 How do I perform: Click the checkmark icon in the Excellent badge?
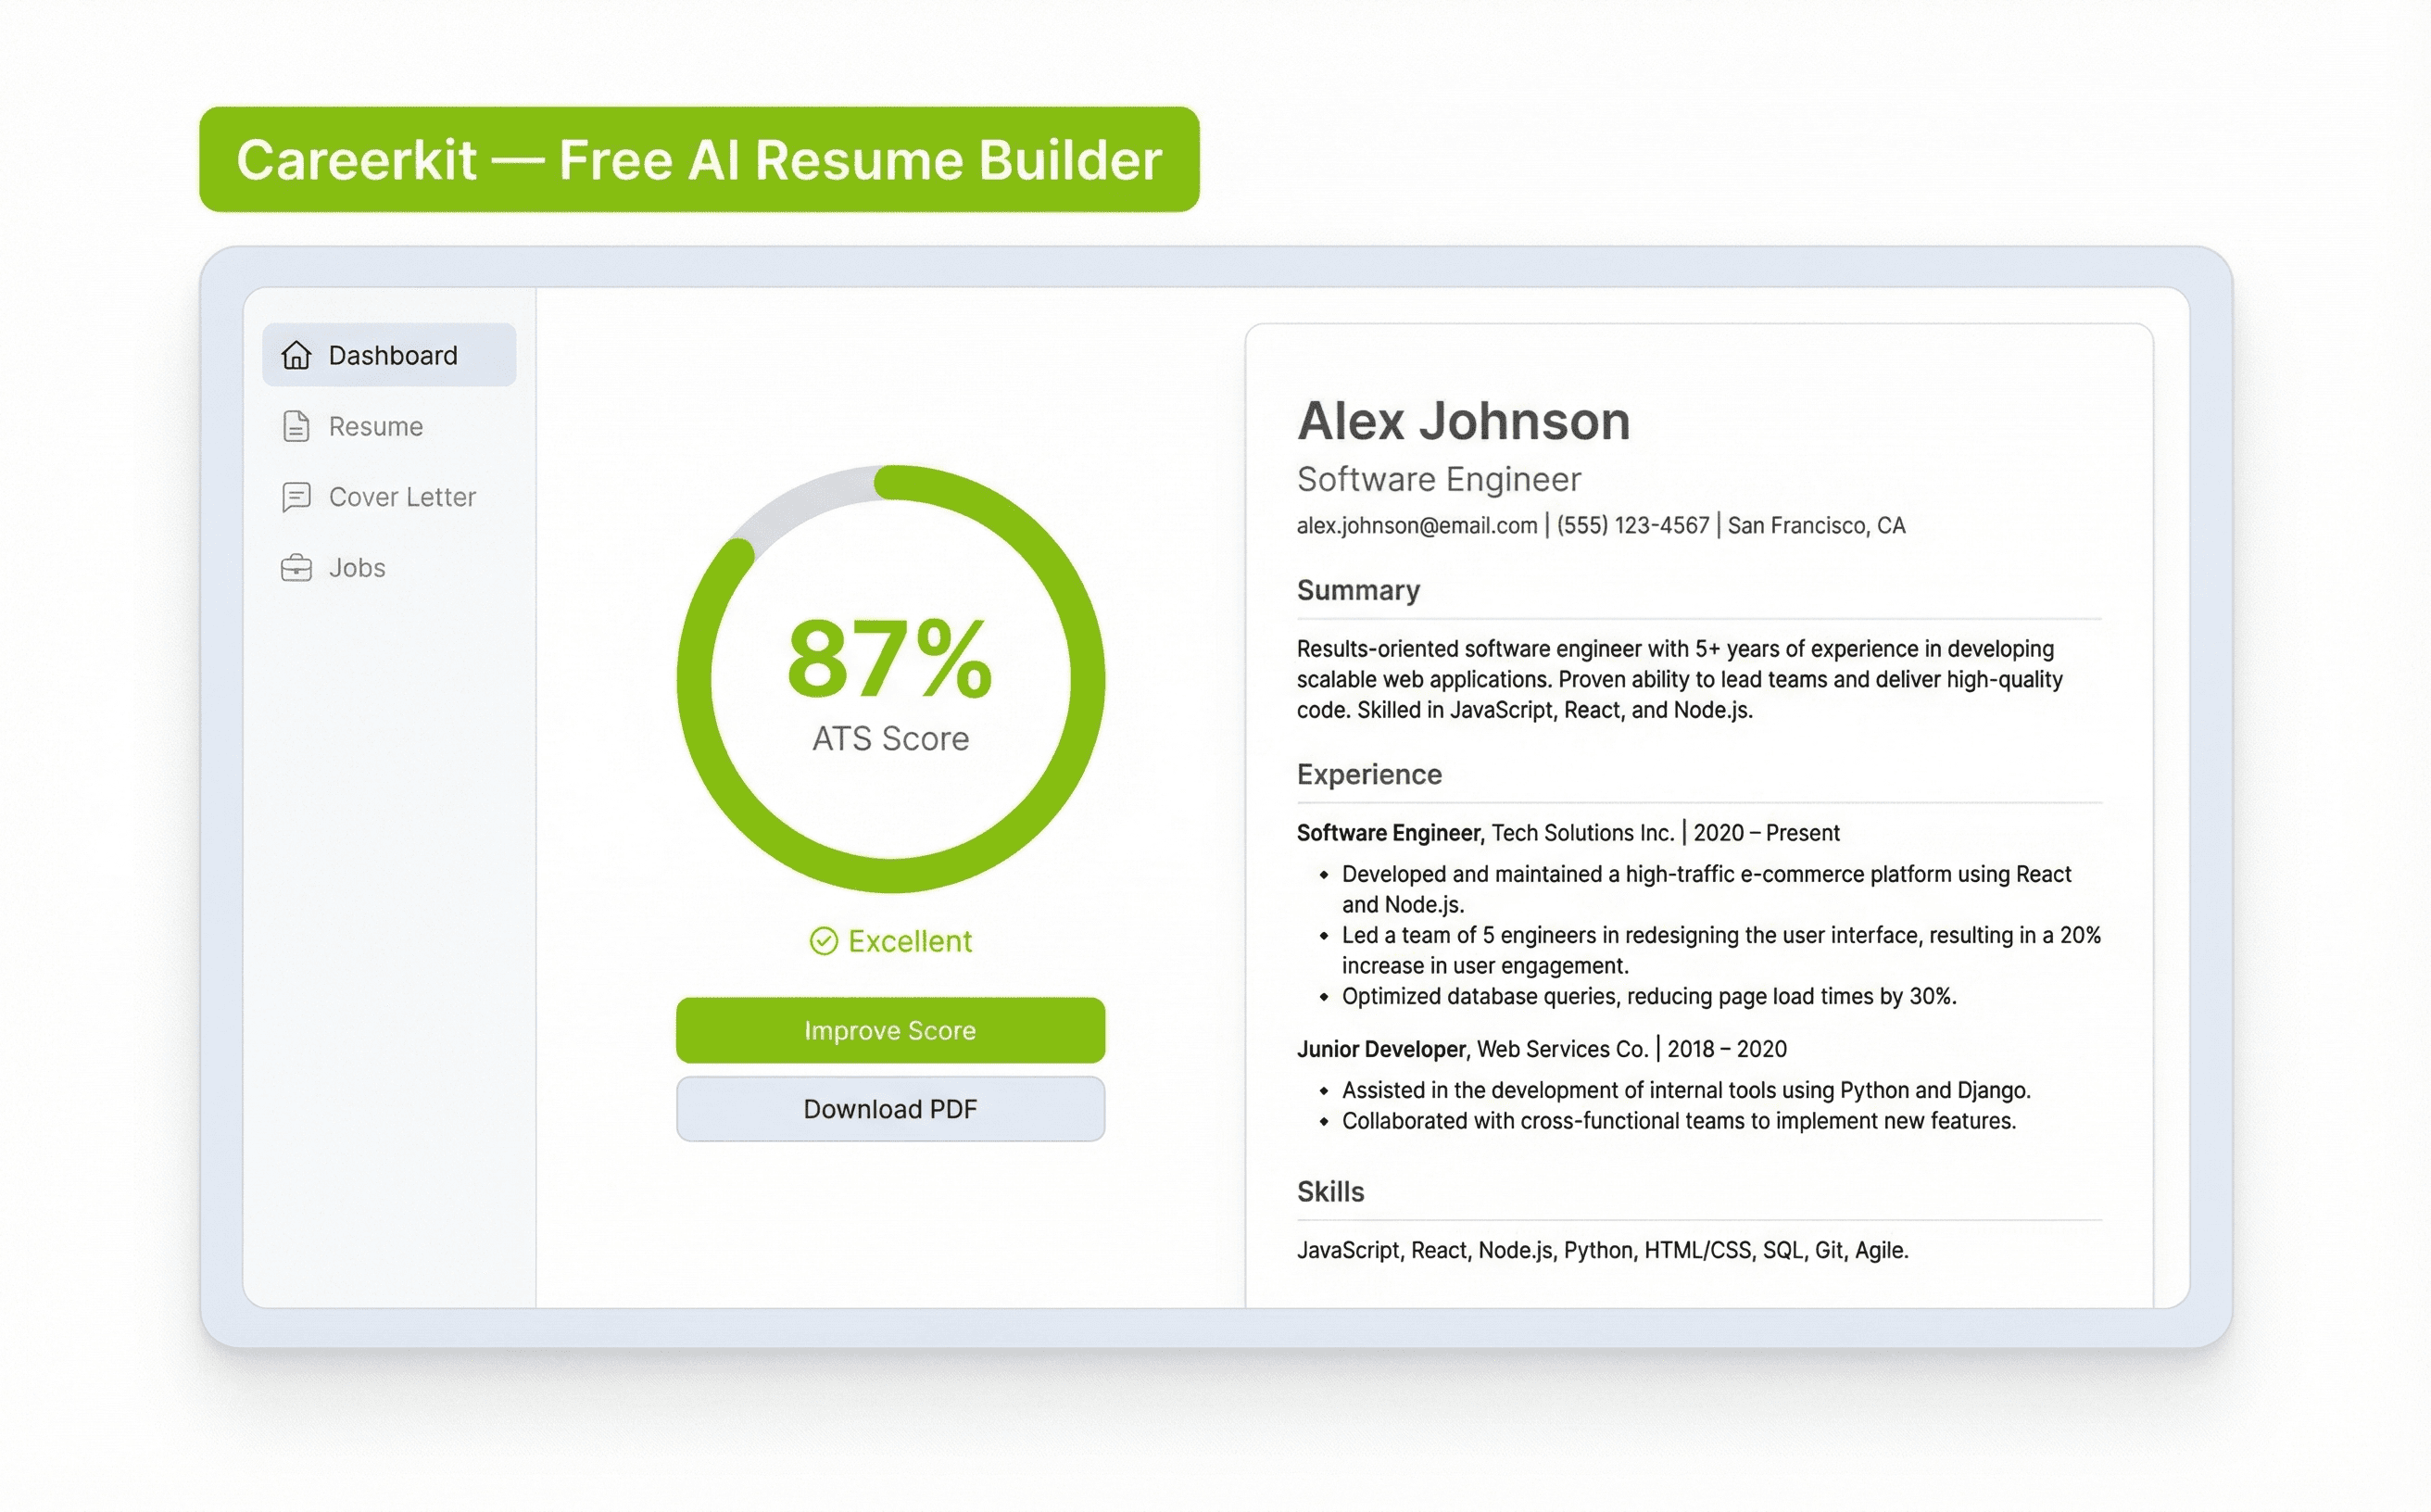click(x=822, y=941)
